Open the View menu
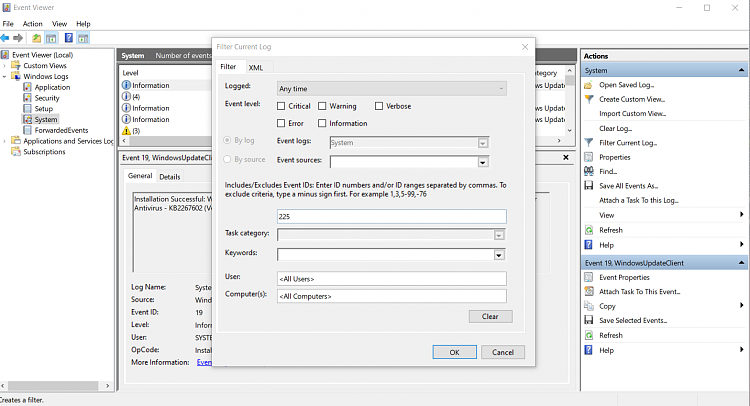 coord(59,23)
